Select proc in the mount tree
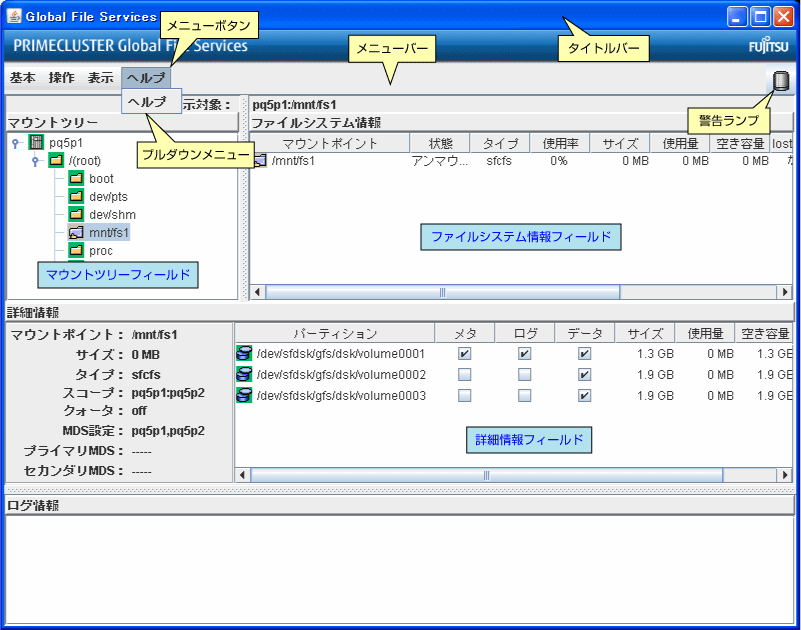Image resolution: width=801 pixels, height=630 pixels. click(101, 251)
